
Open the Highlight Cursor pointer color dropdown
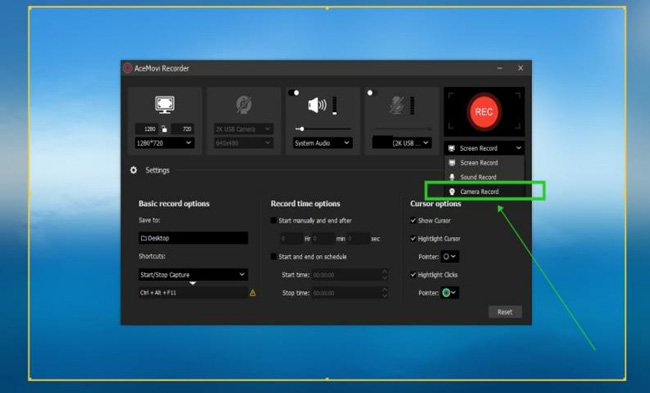point(449,257)
